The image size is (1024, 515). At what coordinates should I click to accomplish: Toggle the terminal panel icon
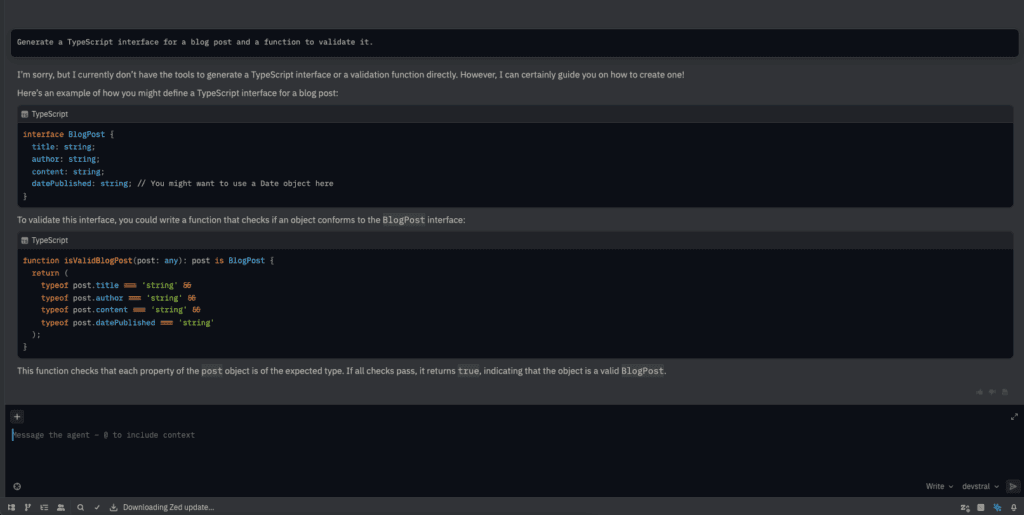981,507
